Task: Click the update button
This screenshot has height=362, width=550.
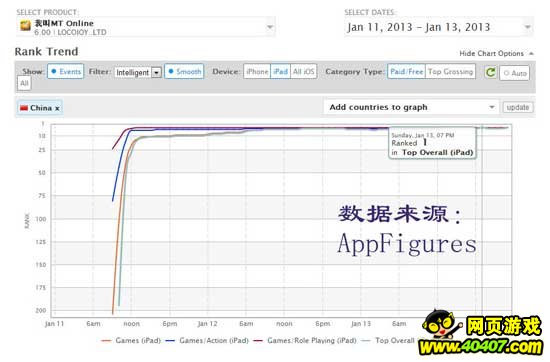Action: (x=518, y=107)
